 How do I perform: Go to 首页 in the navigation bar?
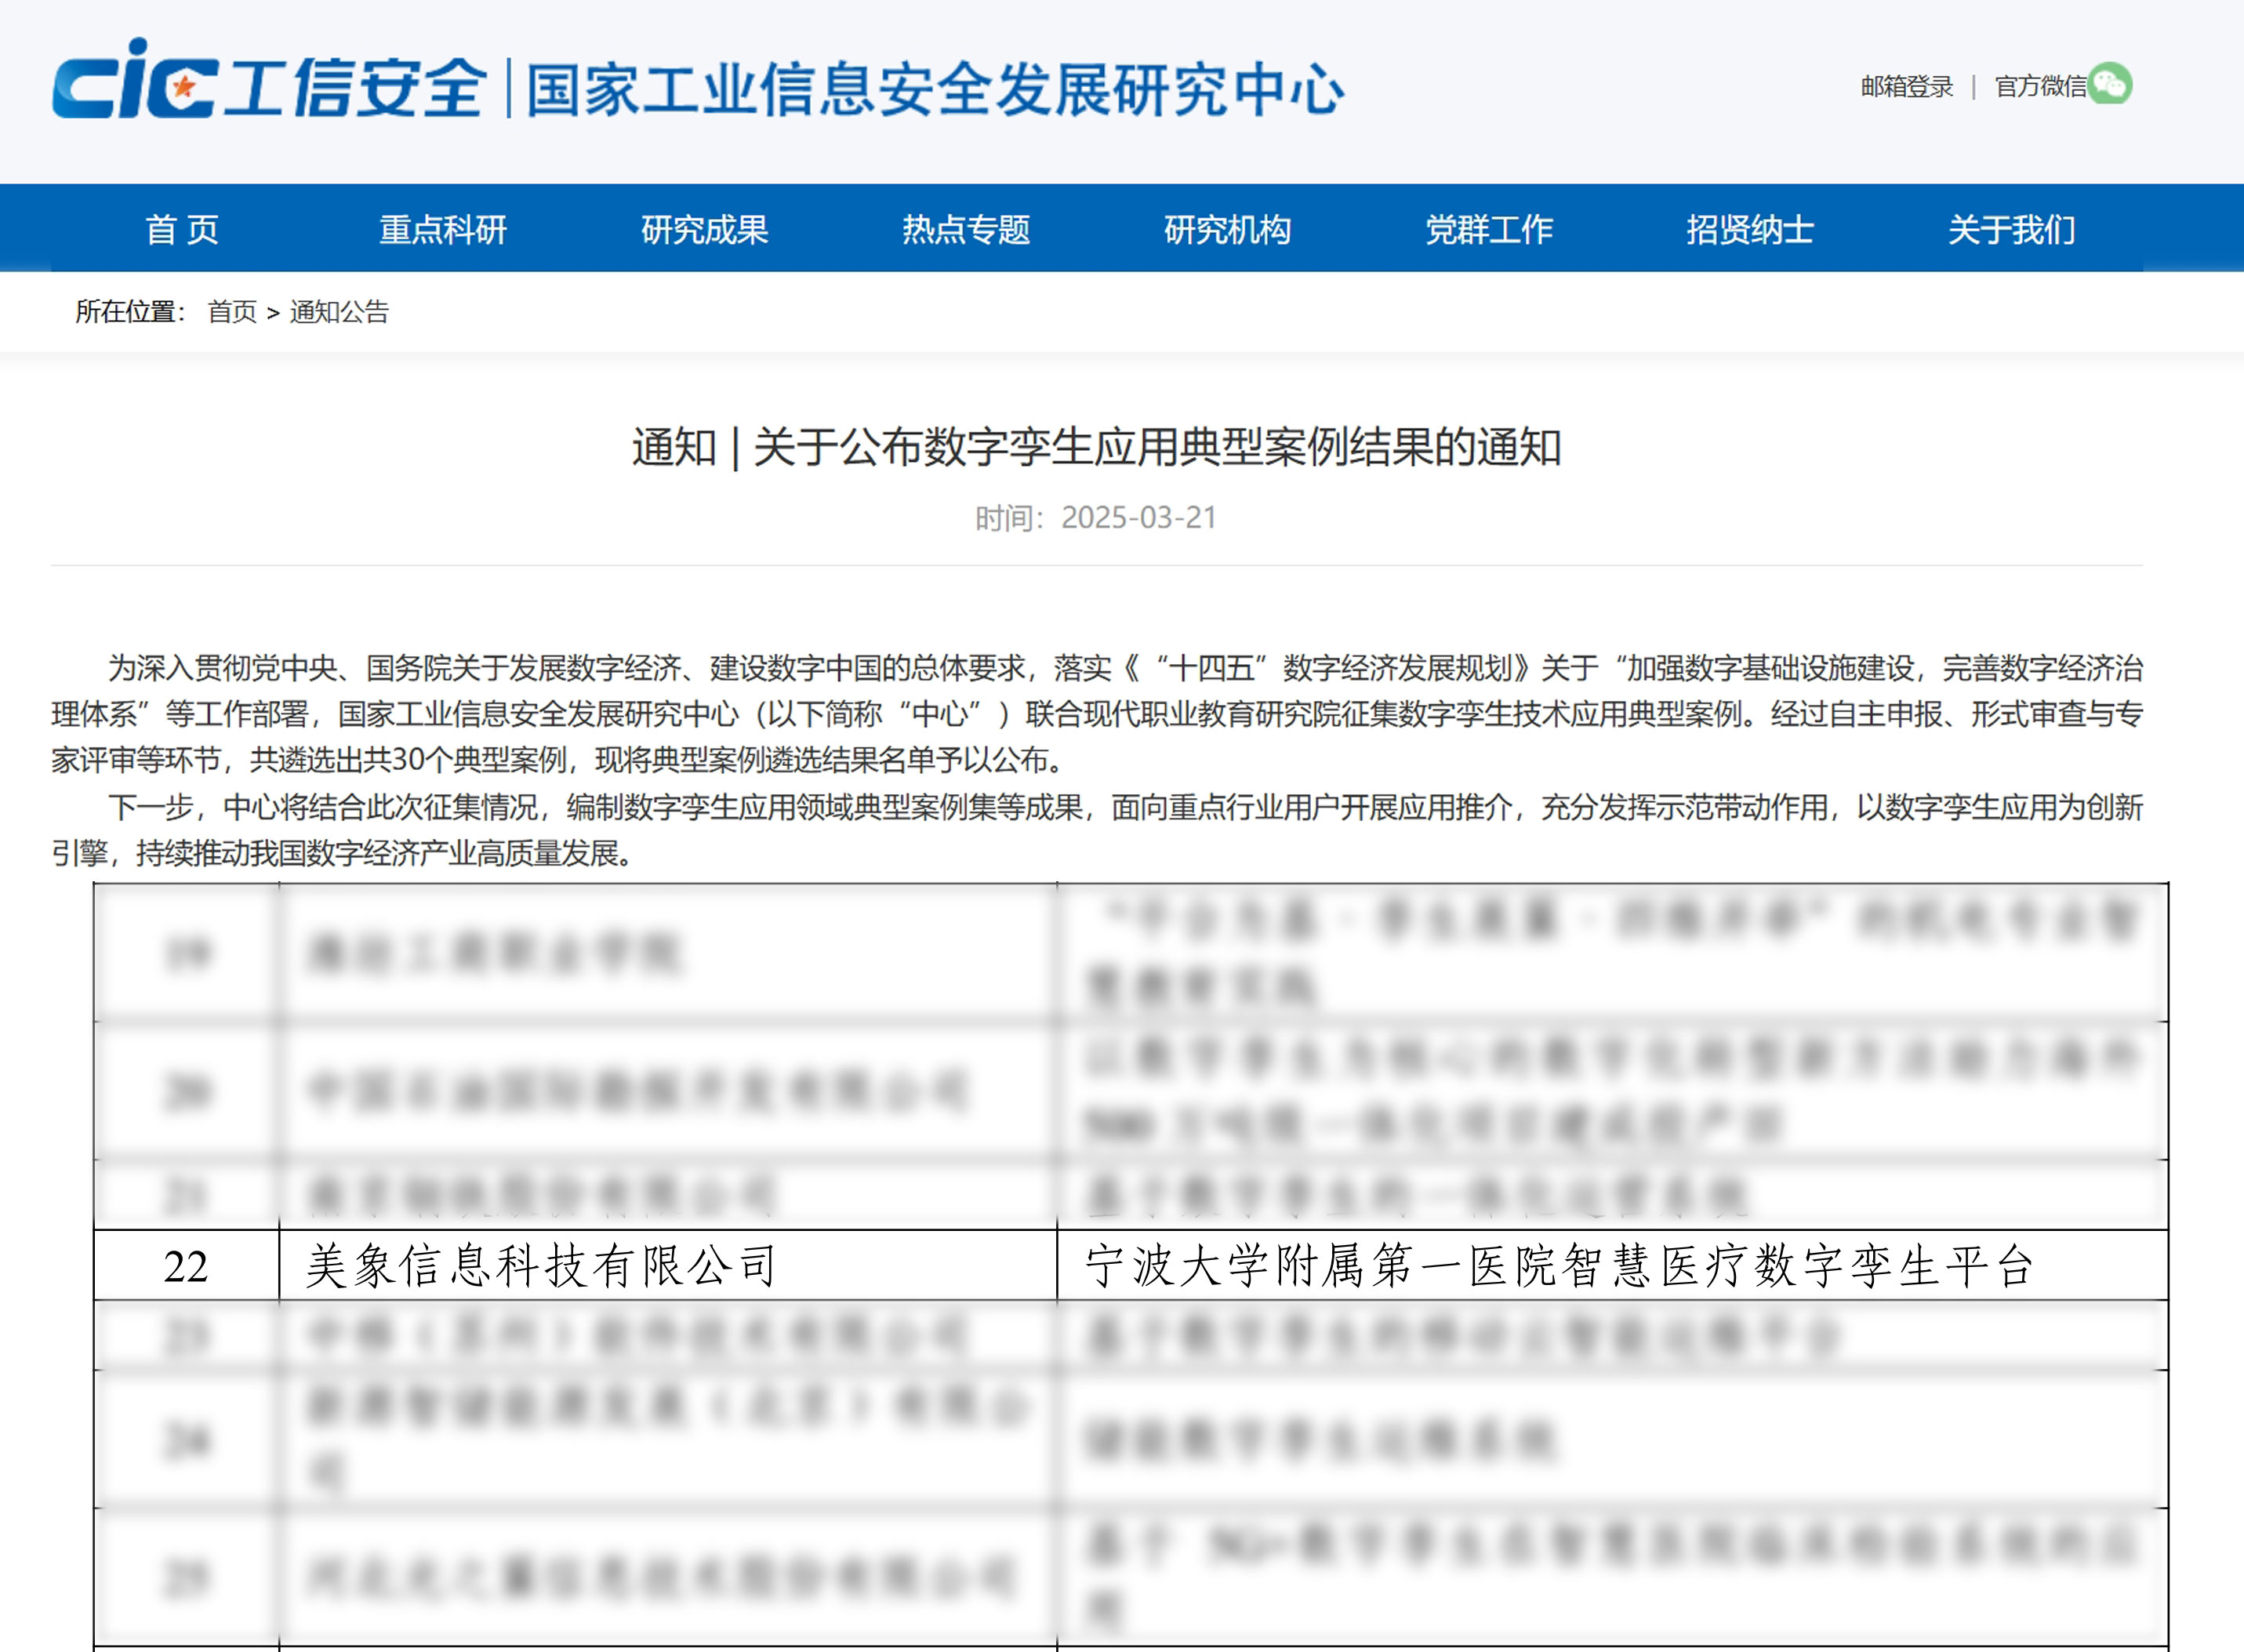(x=182, y=230)
